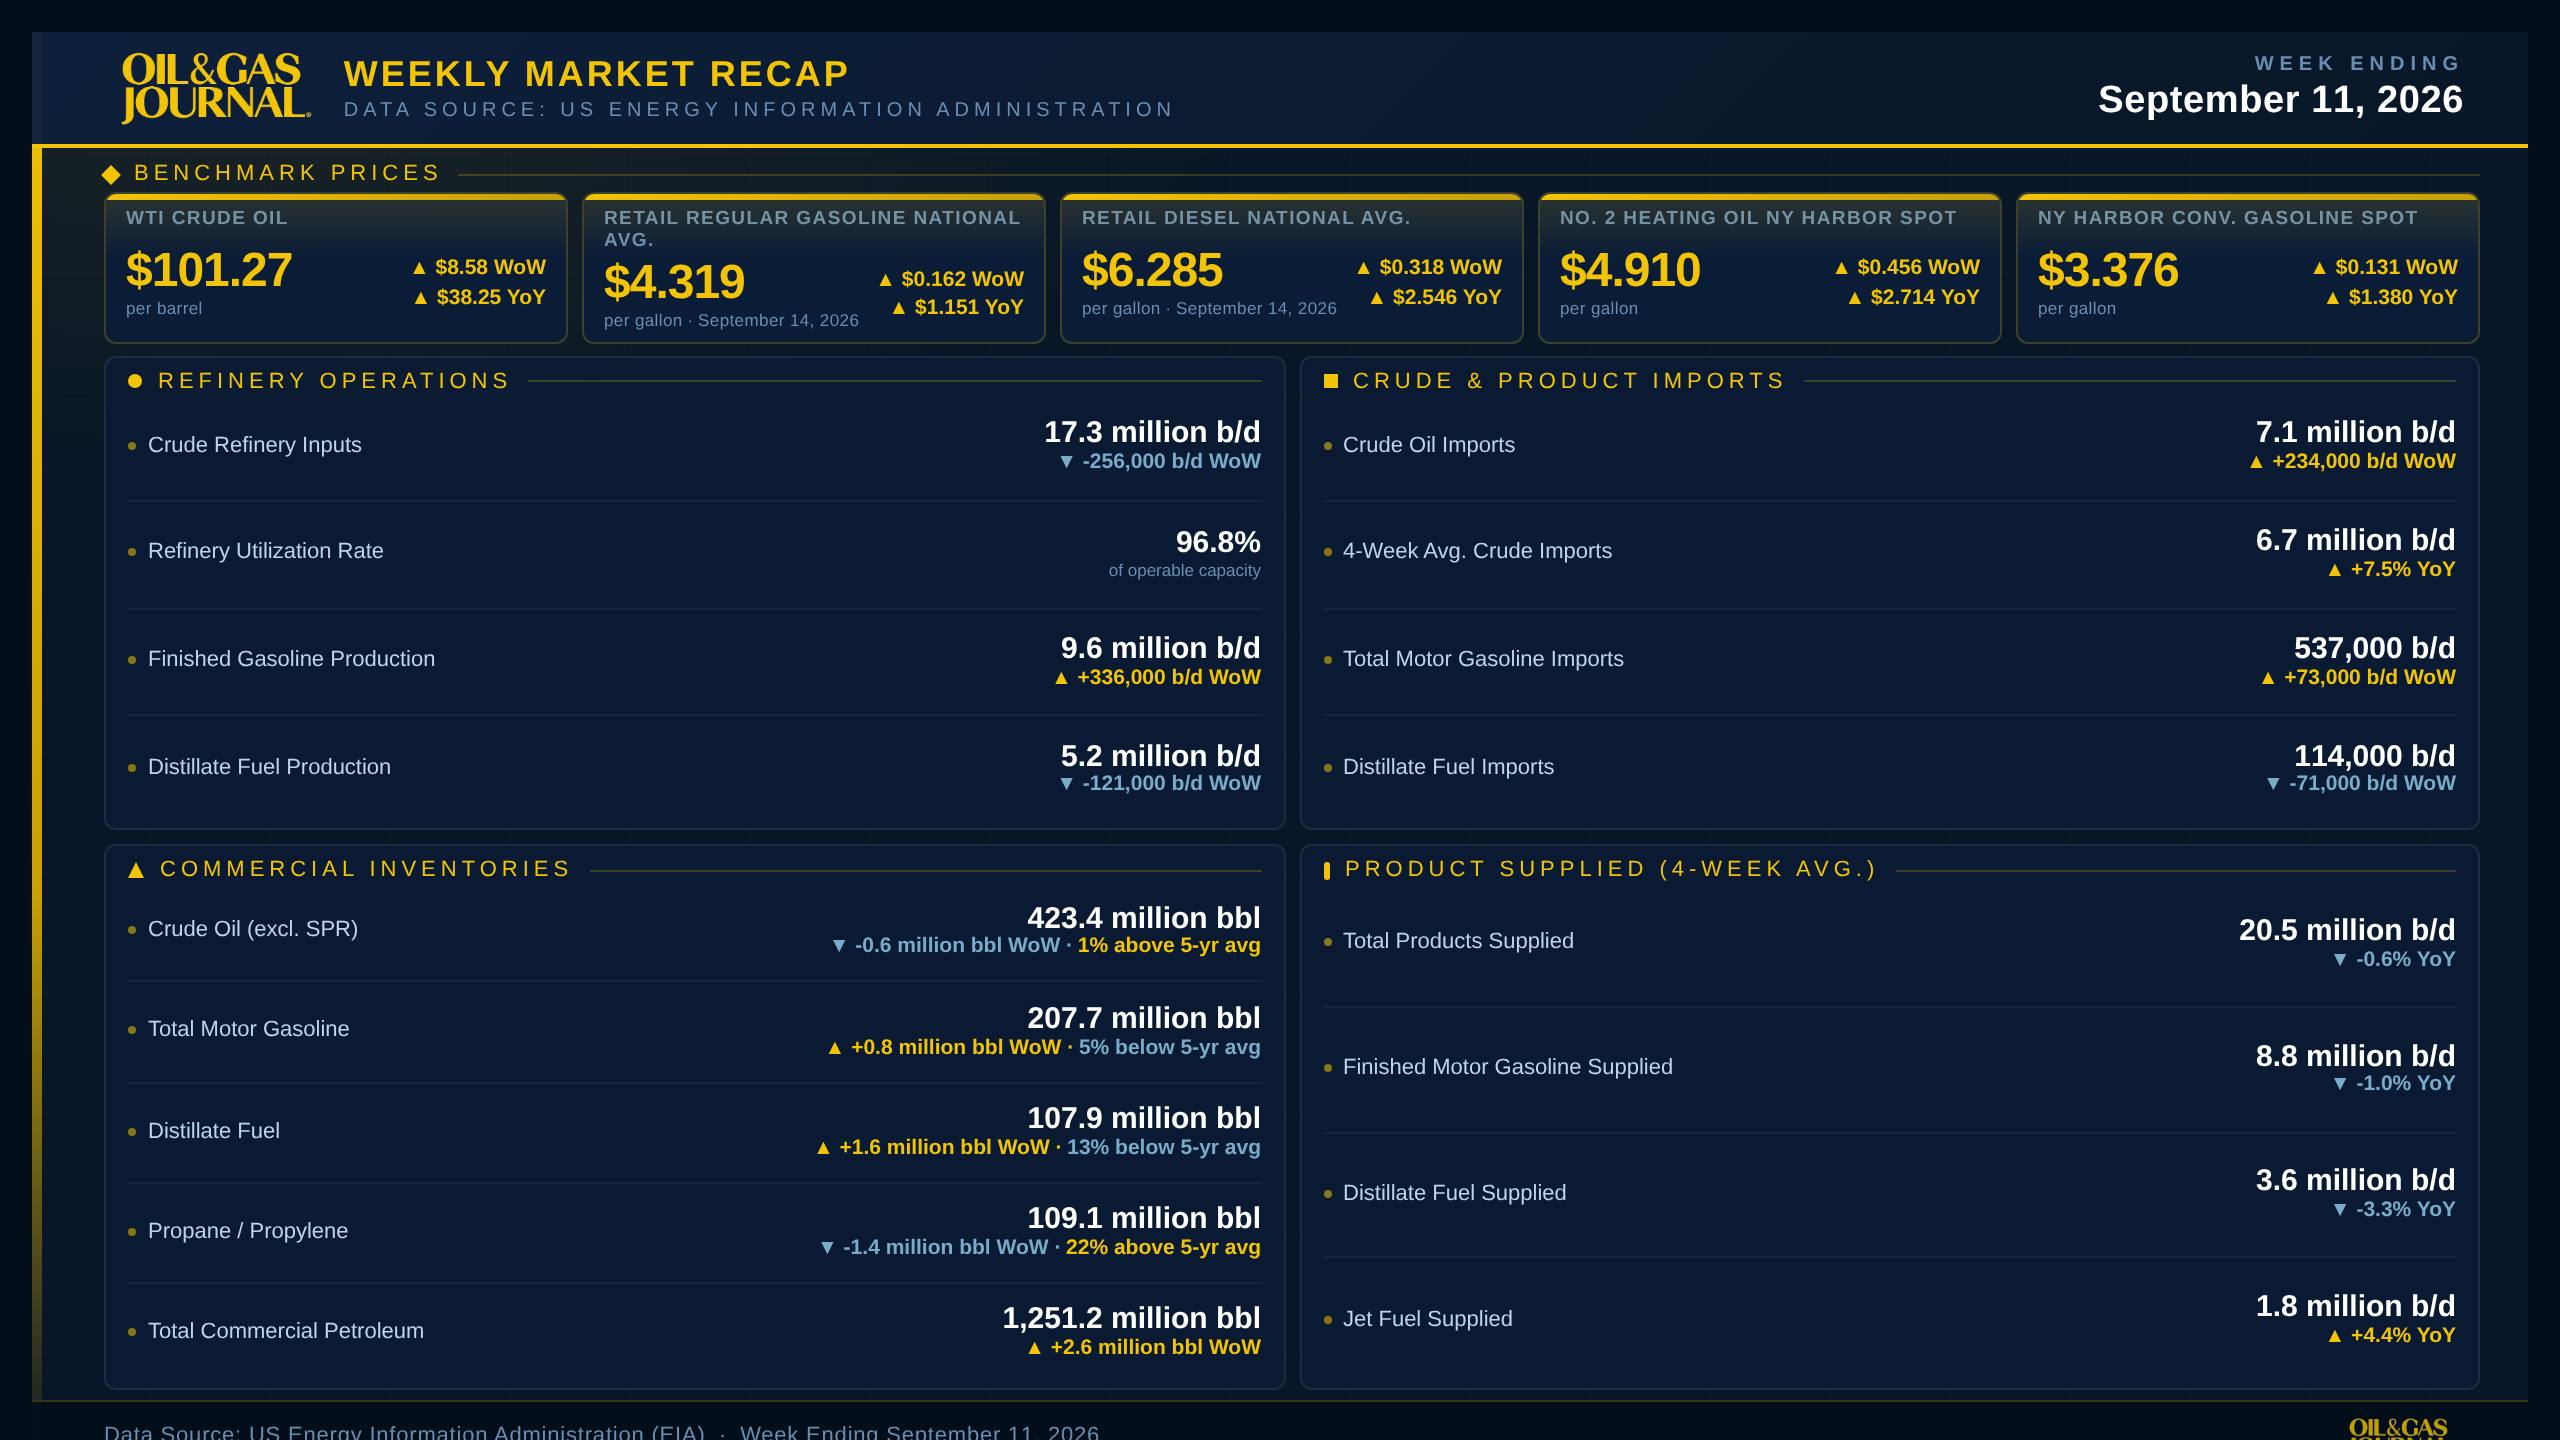Select the Total Motor Gasoline inventory label
2560x1440 pixels.
point(248,1029)
